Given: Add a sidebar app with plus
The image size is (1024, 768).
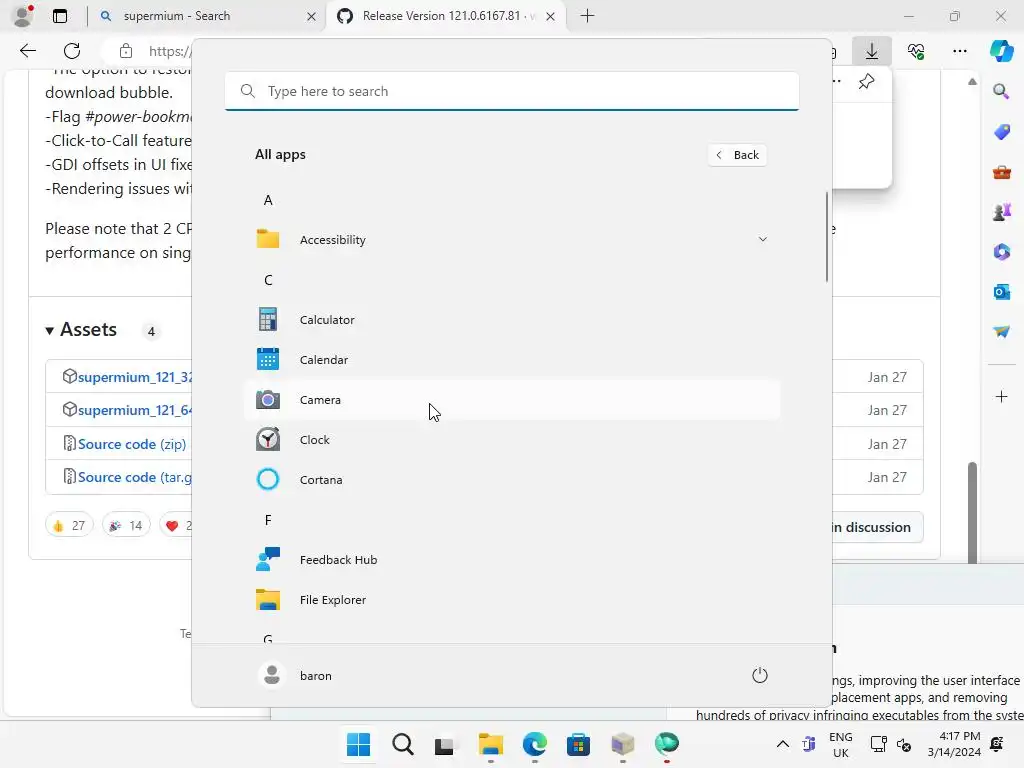Looking at the screenshot, I should pyautogui.click(x=1001, y=397).
